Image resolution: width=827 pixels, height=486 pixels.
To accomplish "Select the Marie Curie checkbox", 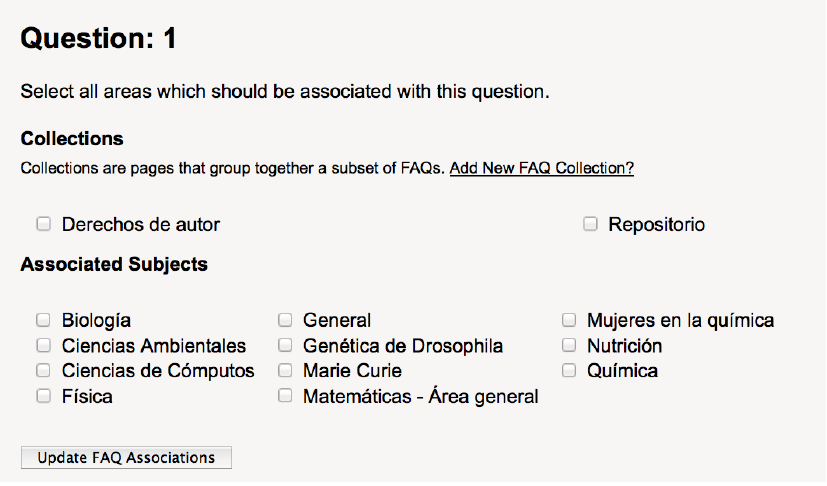I will tap(285, 370).
